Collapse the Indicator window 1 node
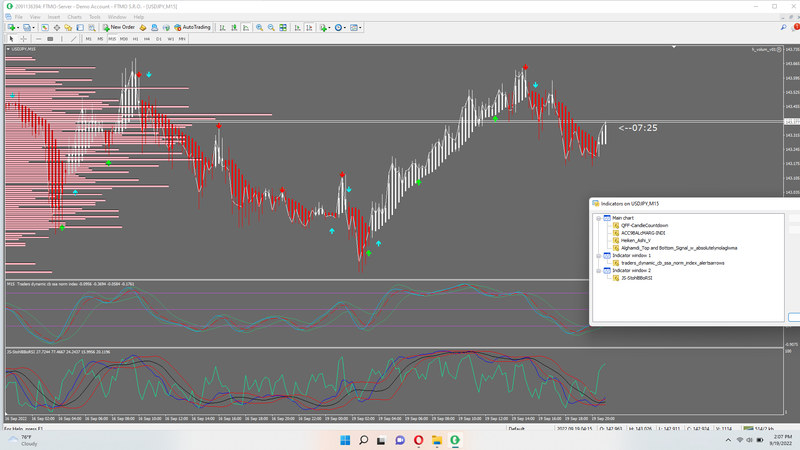The image size is (800, 450). [598, 256]
